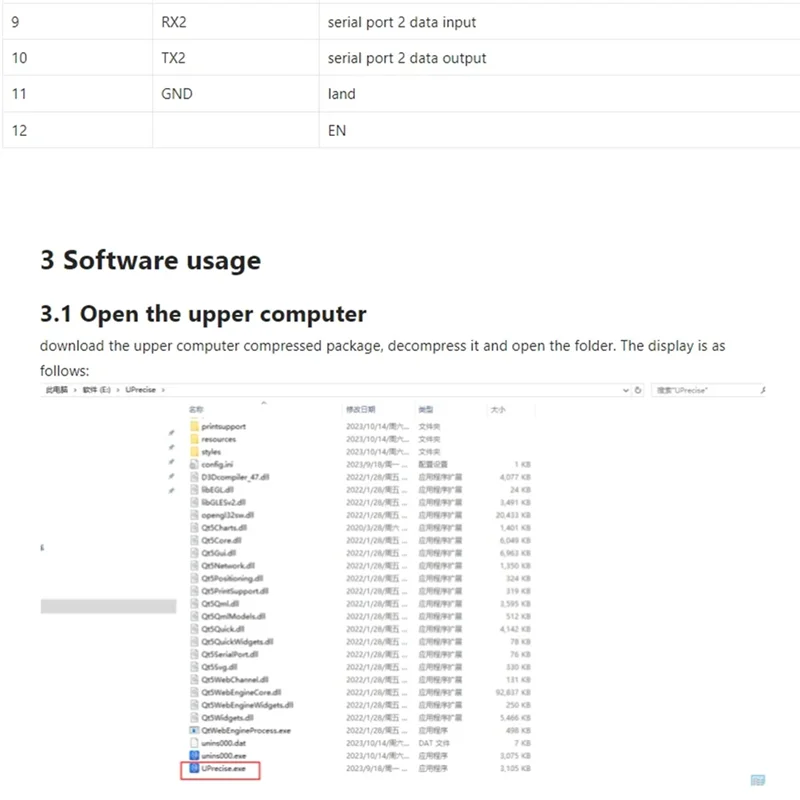This screenshot has width=800, height=800.
Task: Click the config.ini file icon
Action: pyautogui.click(x=194, y=465)
